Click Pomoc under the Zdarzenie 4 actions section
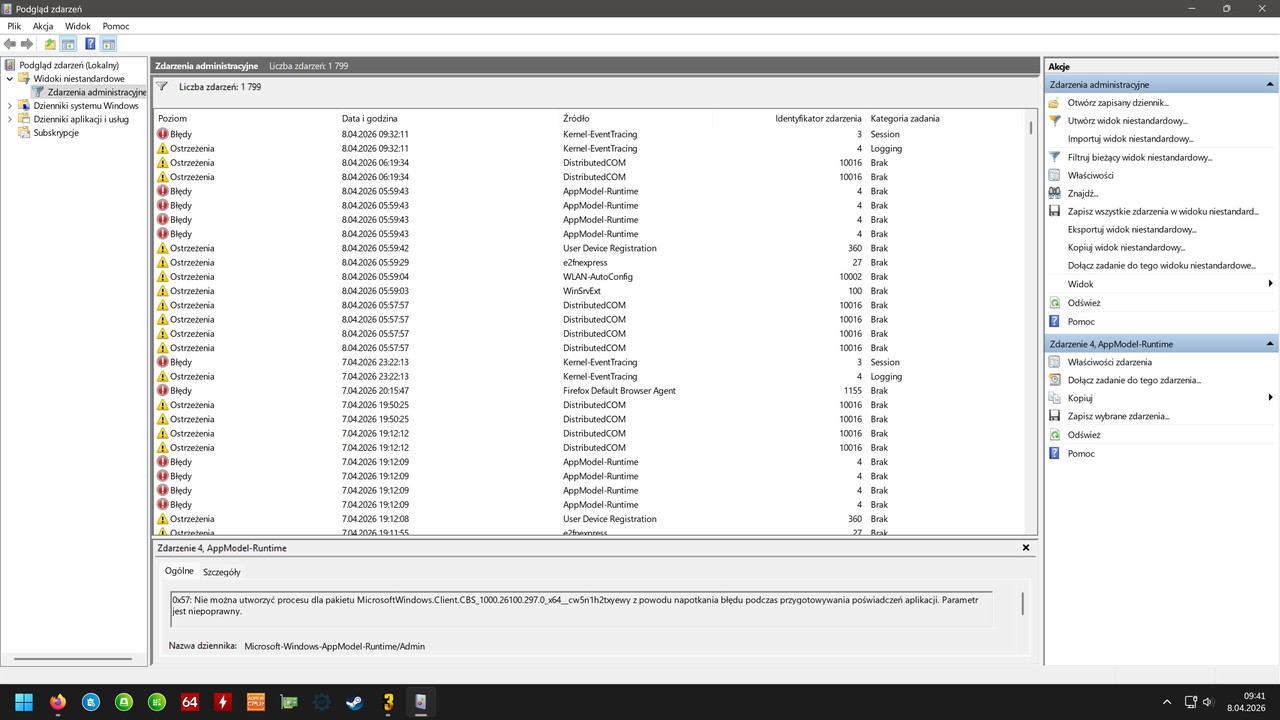Screen dimensions: 1280x720 pyautogui.click(x=1081, y=454)
